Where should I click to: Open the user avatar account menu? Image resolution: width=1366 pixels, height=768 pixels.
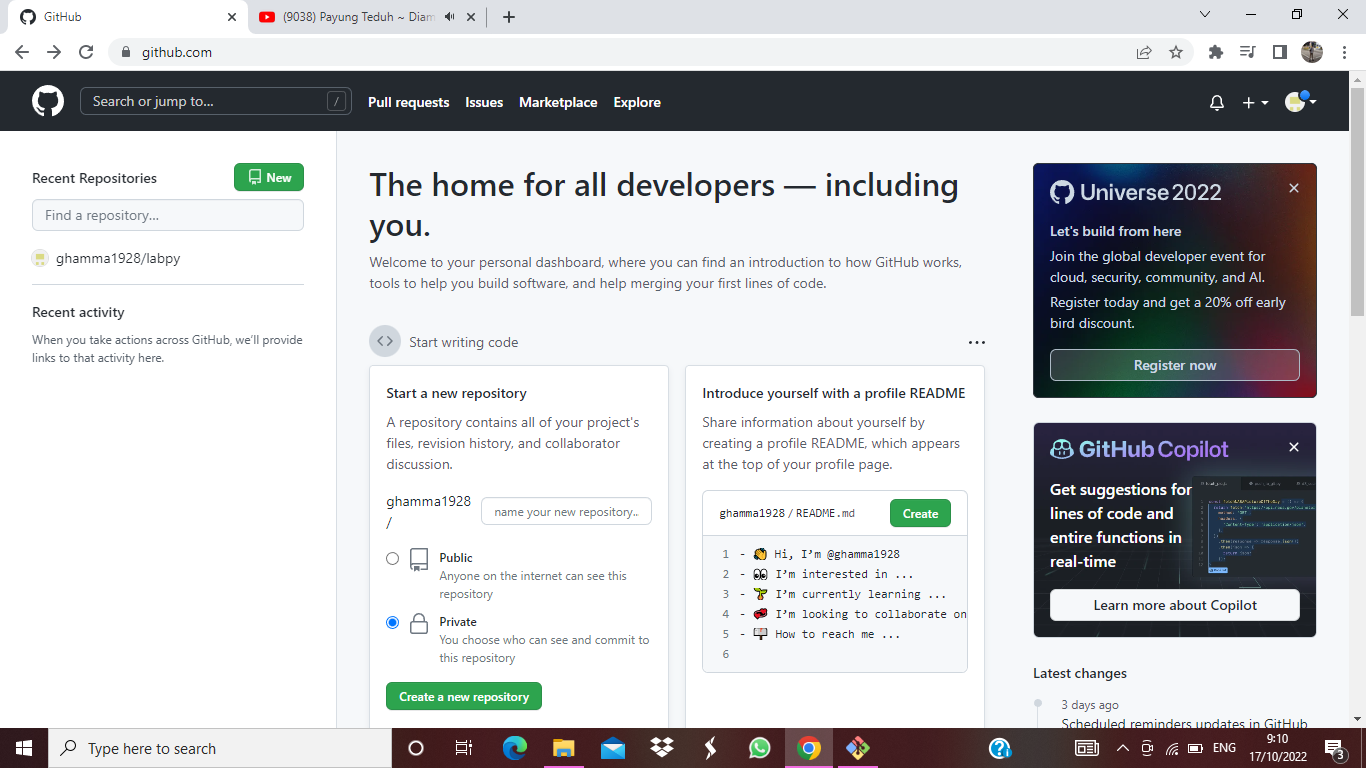click(x=1300, y=101)
